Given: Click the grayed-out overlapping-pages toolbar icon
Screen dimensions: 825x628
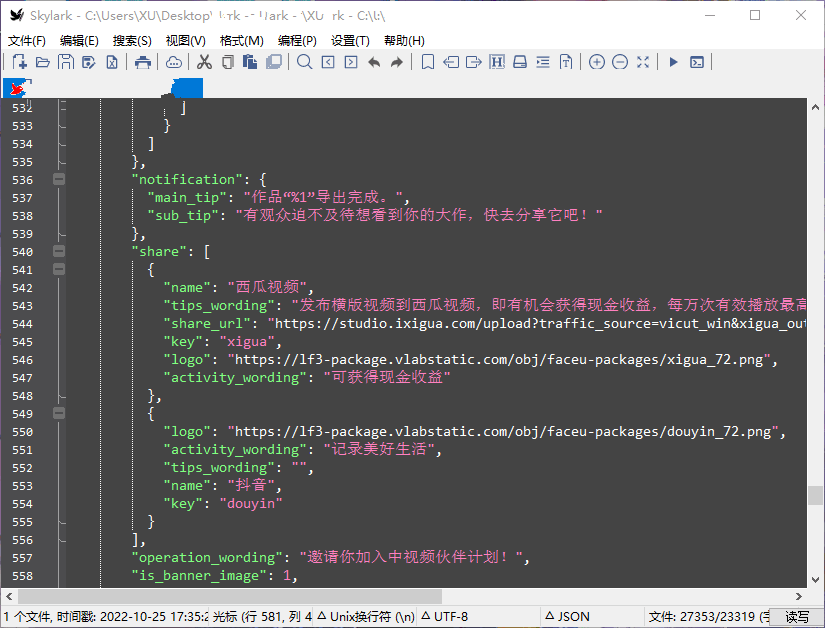Looking at the screenshot, I should pyautogui.click(x=274, y=62).
